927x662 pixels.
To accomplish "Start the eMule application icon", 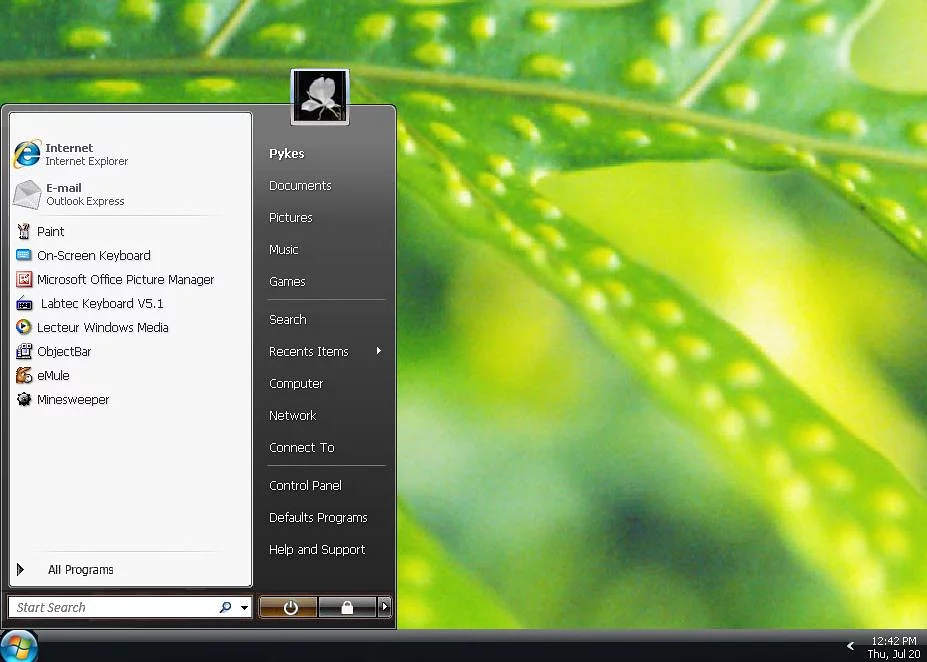I will point(25,376).
